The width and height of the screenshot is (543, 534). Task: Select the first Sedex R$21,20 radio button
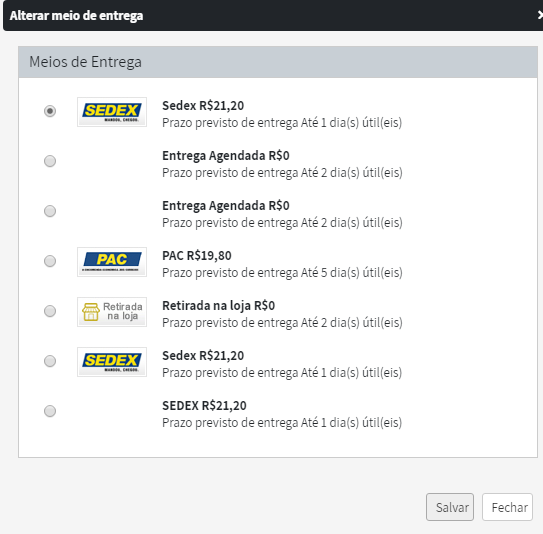(50, 111)
